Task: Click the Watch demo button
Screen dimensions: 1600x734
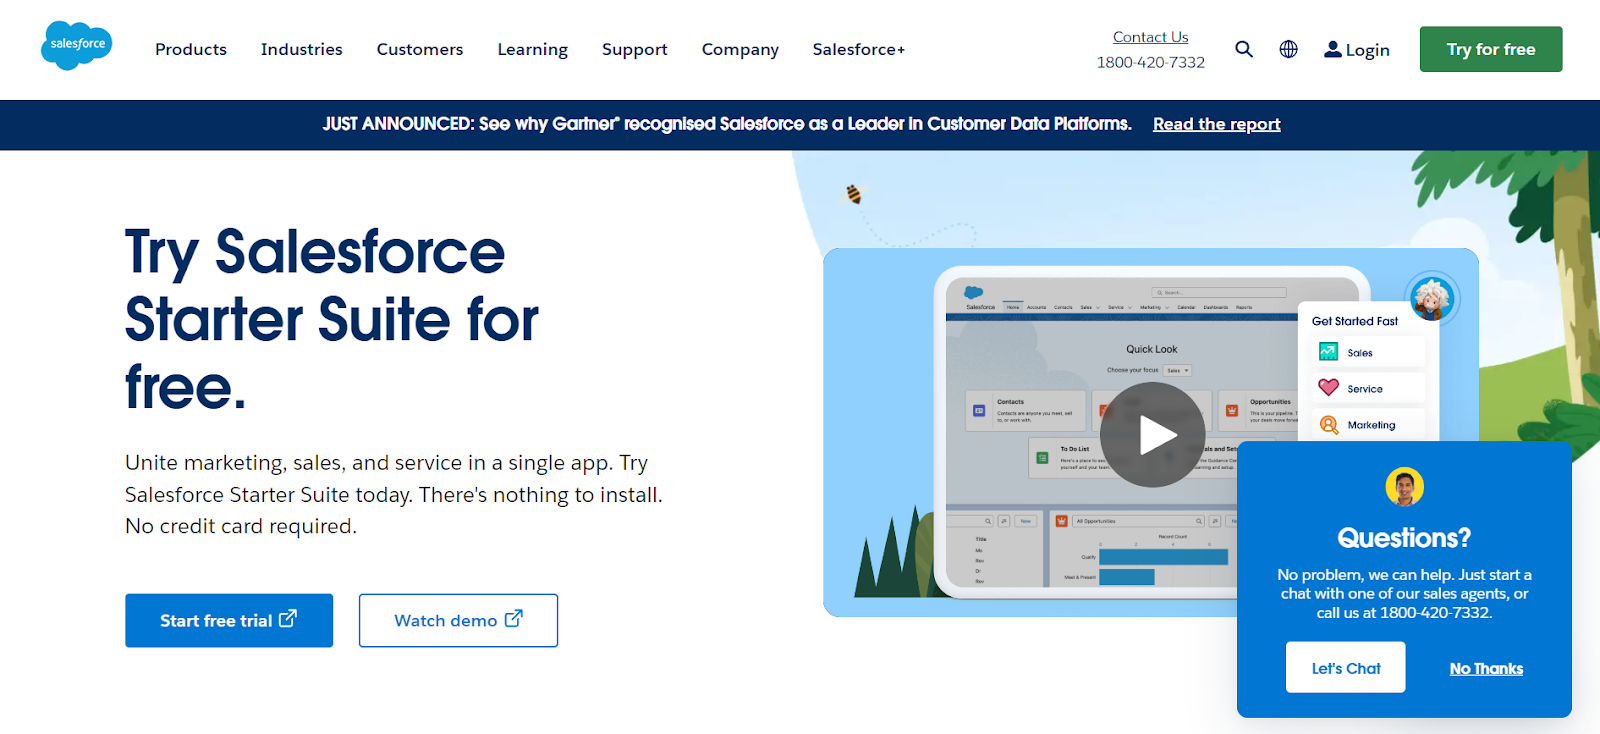Action: [458, 620]
